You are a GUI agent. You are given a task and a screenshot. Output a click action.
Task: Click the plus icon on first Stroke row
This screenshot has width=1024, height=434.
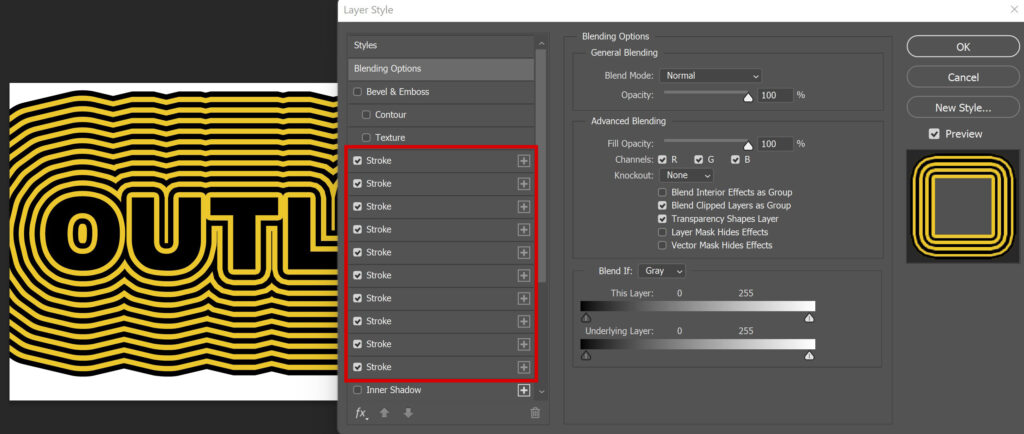(524, 161)
